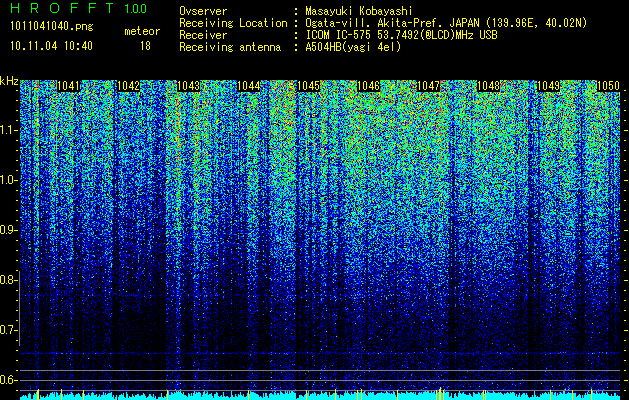Image resolution: width=629 pixels, height=400 pixels.
Task: Click the 0.7 frequency axis label
Action: (8, 330)
